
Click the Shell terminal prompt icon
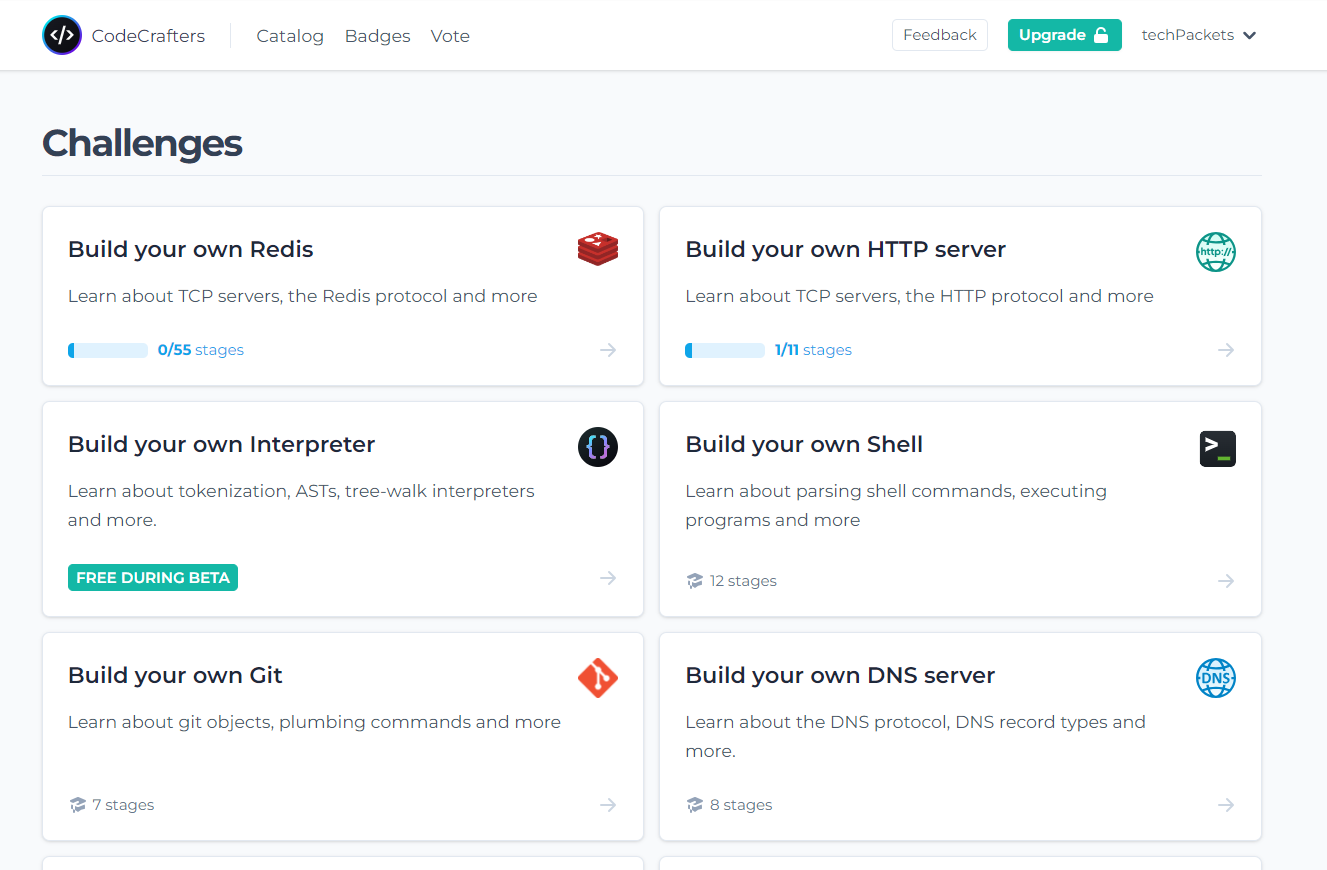1217,448
